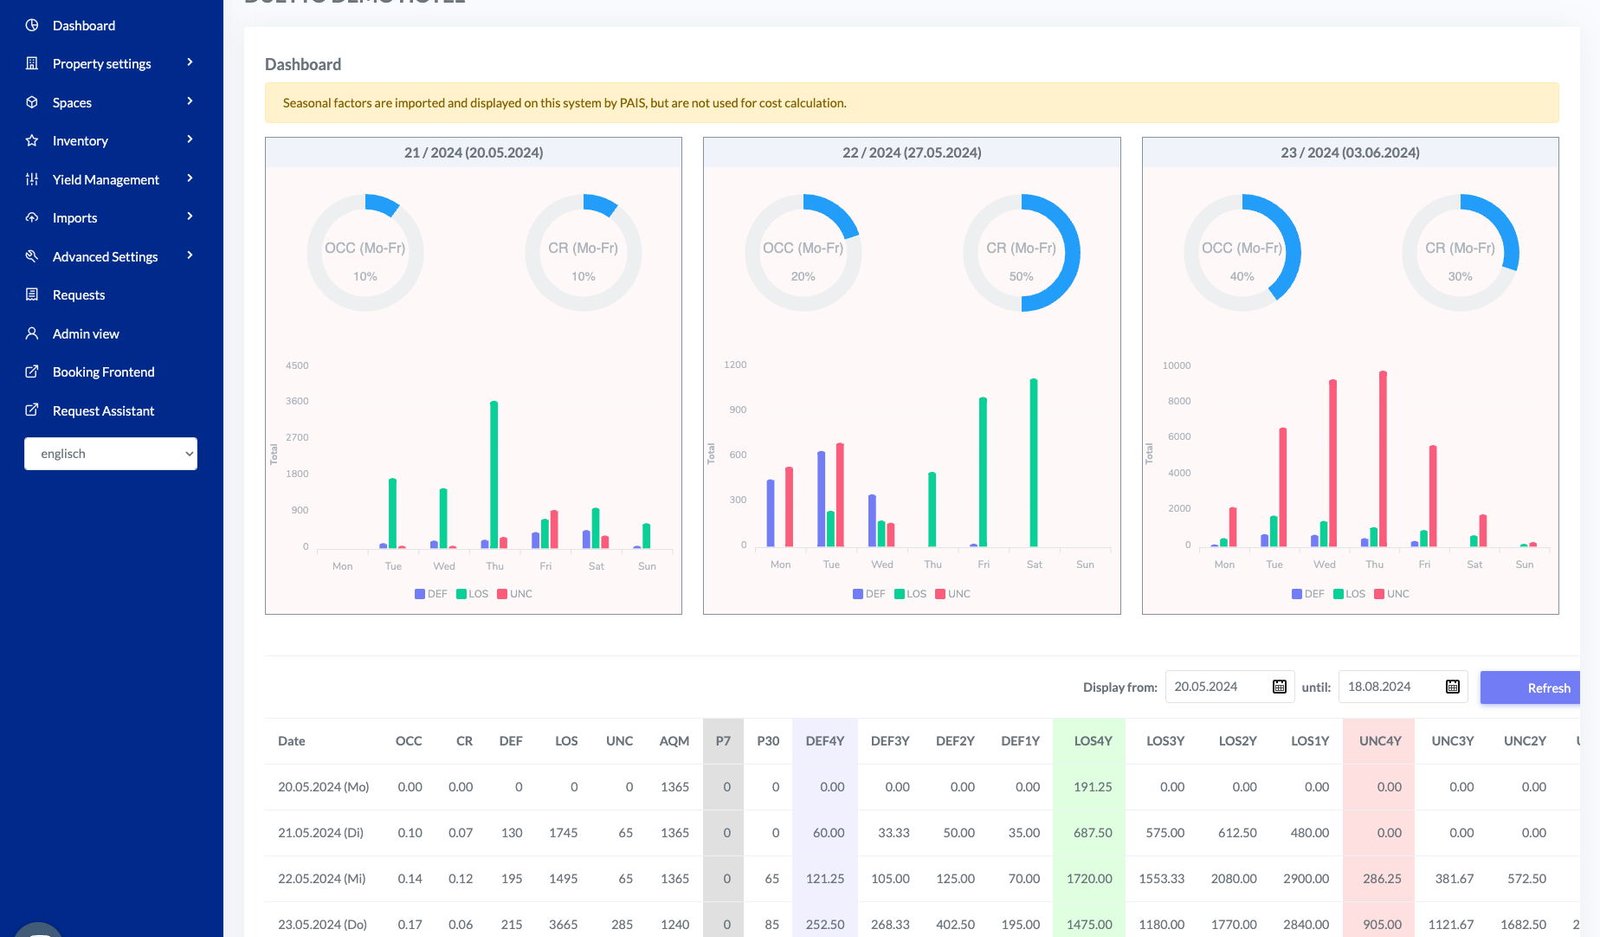
Task: Click the Imports cloud upload icon
Action: point(32,217)
